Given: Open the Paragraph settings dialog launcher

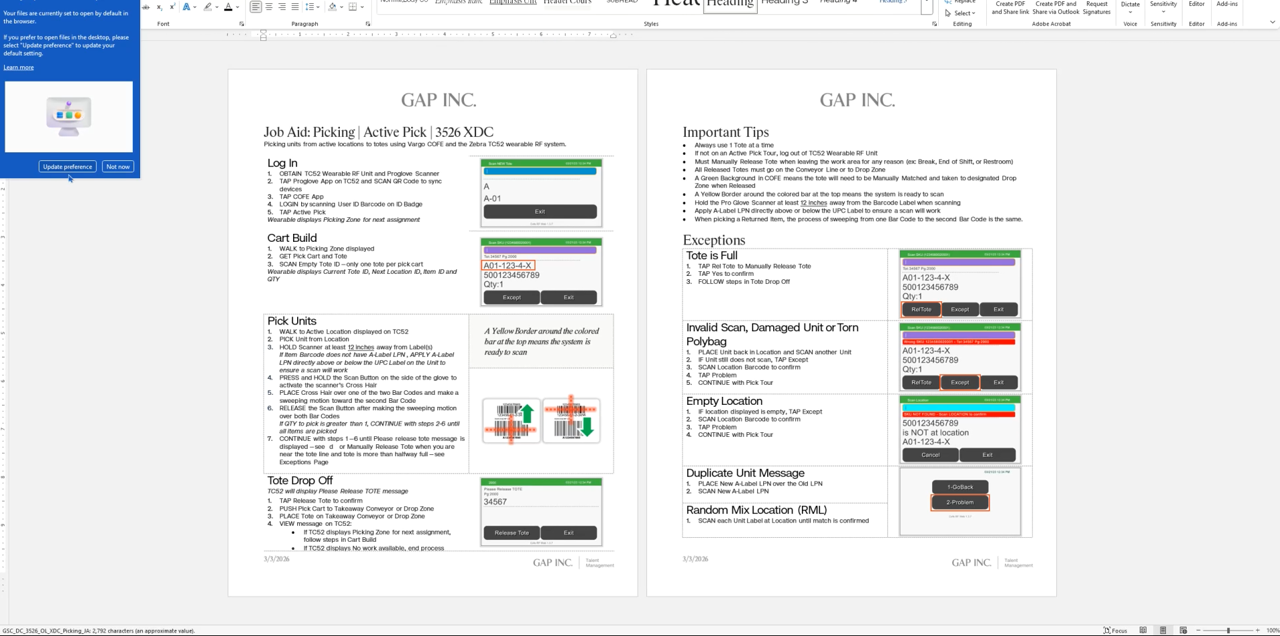Looking at the screenshot, I should tap(368, 24).
